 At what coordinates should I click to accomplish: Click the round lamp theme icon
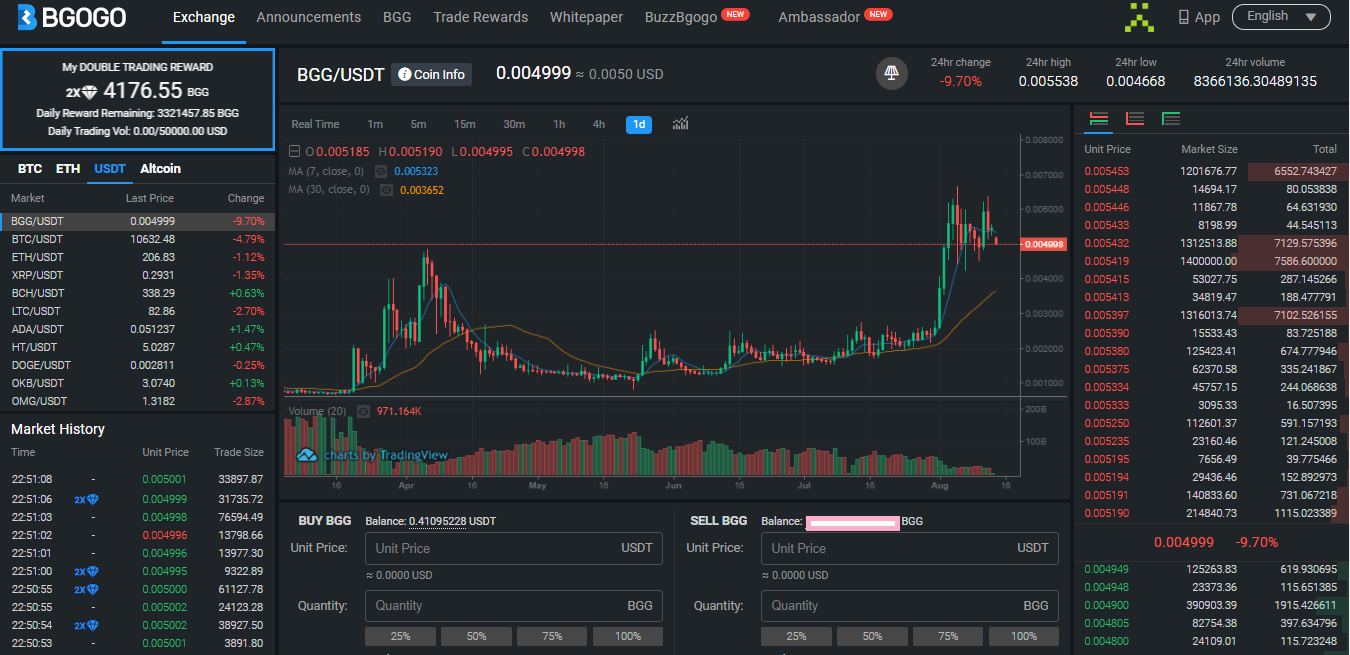[x=891, y=73]
